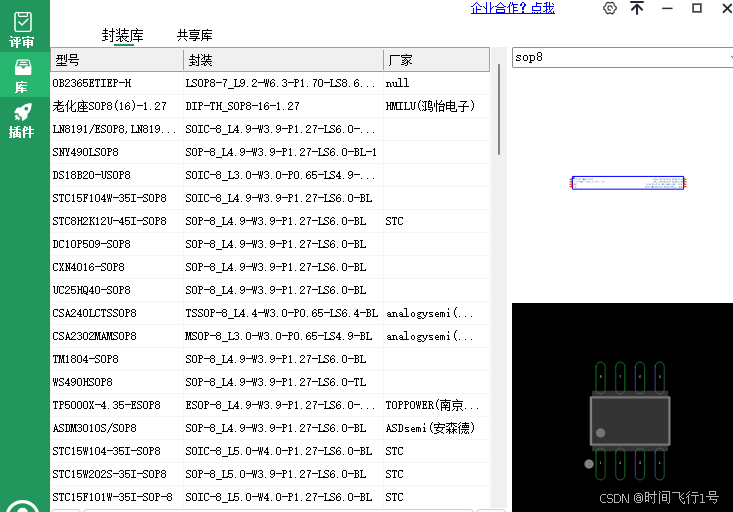Image resolution: width=733 pixels, height=512 pixels.
Task: Sort by the 封装 column header
Action: click(x=283, y=60)
